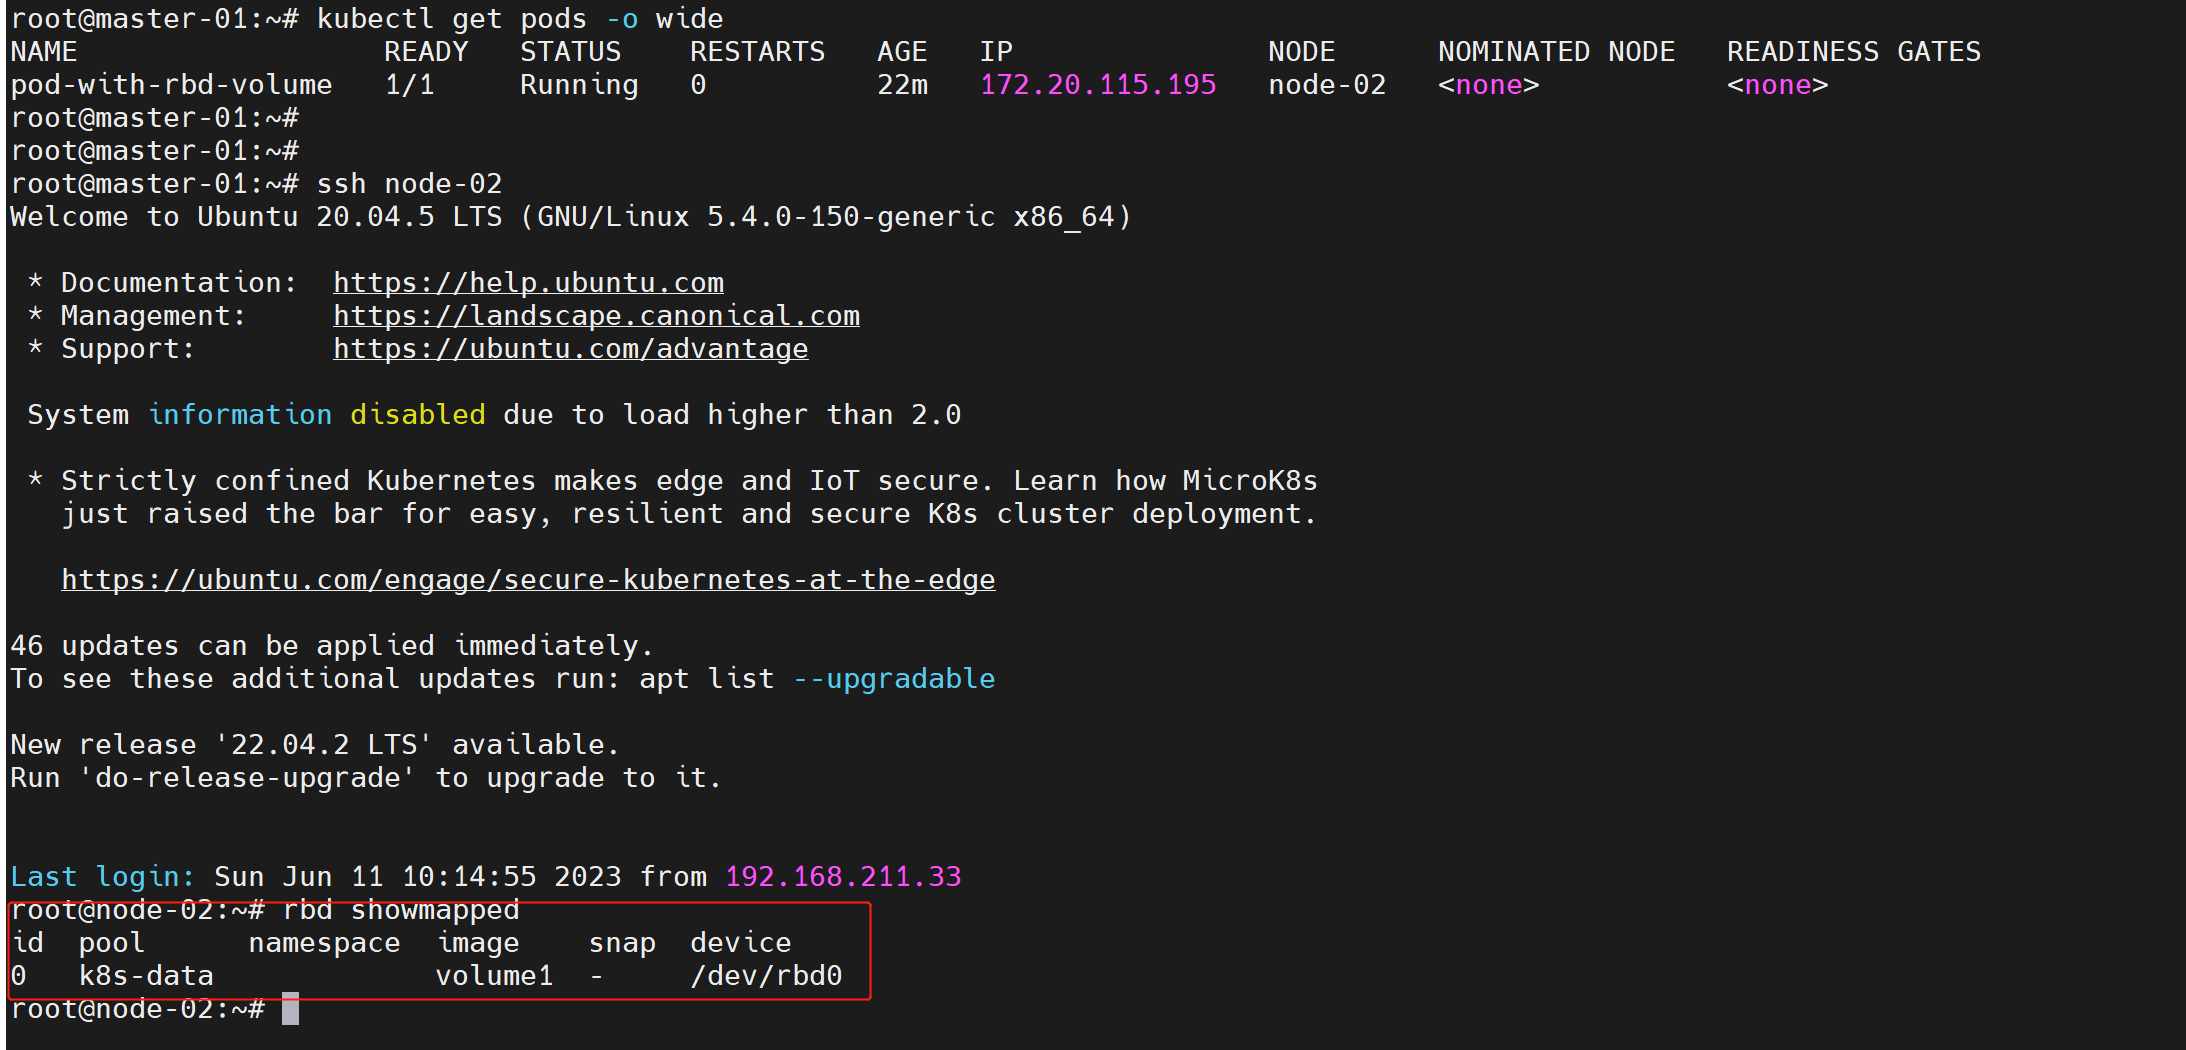Click the 'namespace' column header
This screenshot has width=2186, height=1050.
324,943
